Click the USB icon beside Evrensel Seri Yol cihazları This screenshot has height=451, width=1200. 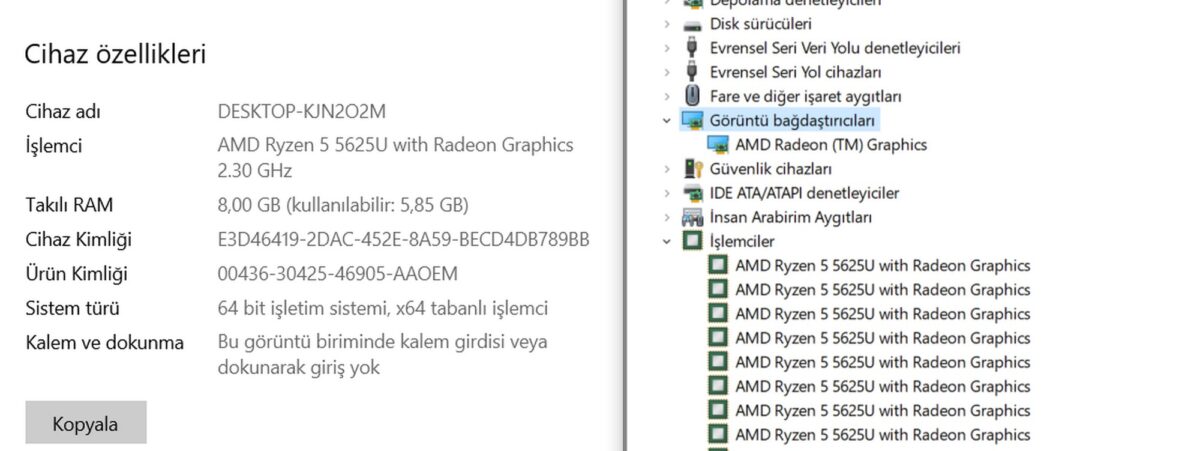tap(692, 72)
